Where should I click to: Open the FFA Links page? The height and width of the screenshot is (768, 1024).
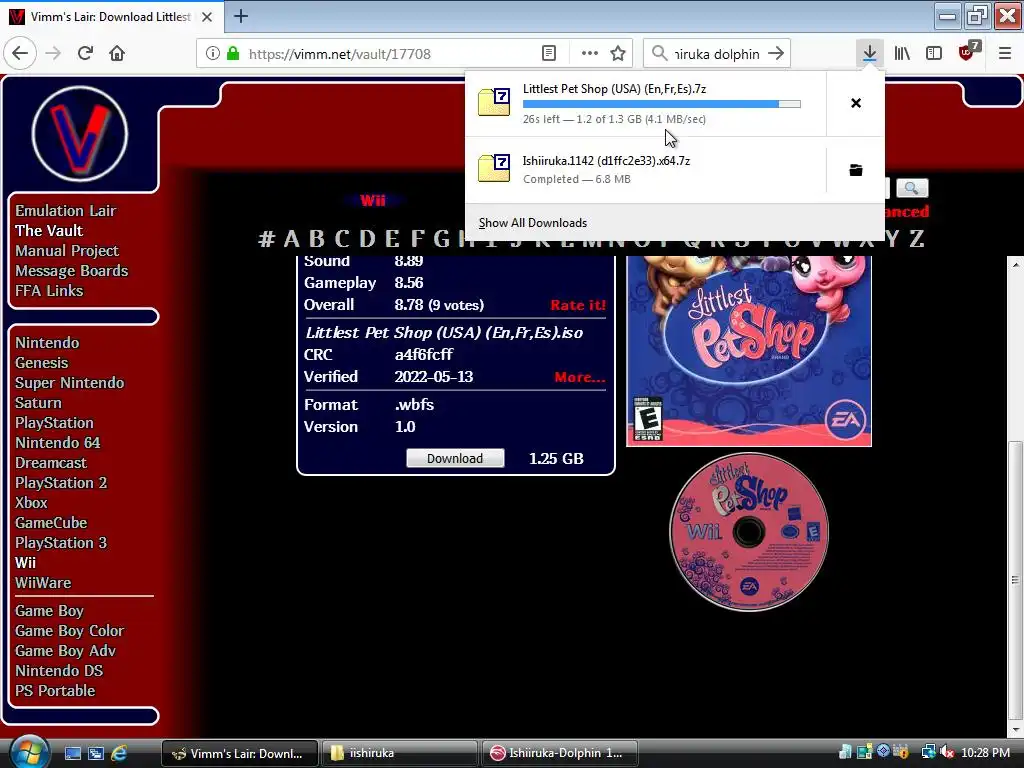[x=49, y=291]
